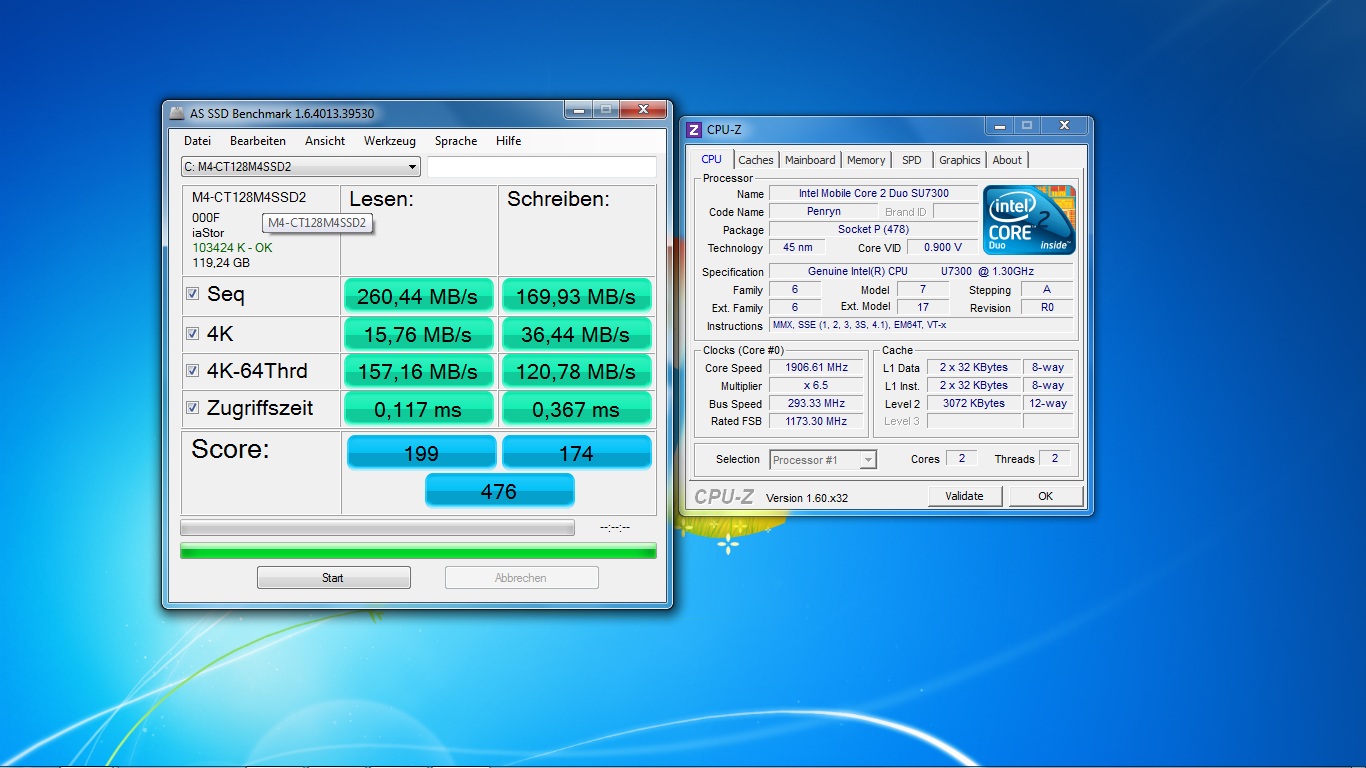Click the CPU-Z title bar Z icon

click(x=693, y=129)
